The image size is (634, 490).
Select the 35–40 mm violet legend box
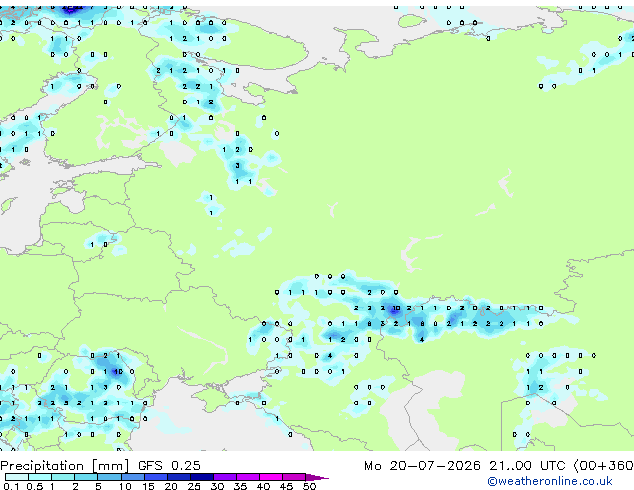(248, 477)
